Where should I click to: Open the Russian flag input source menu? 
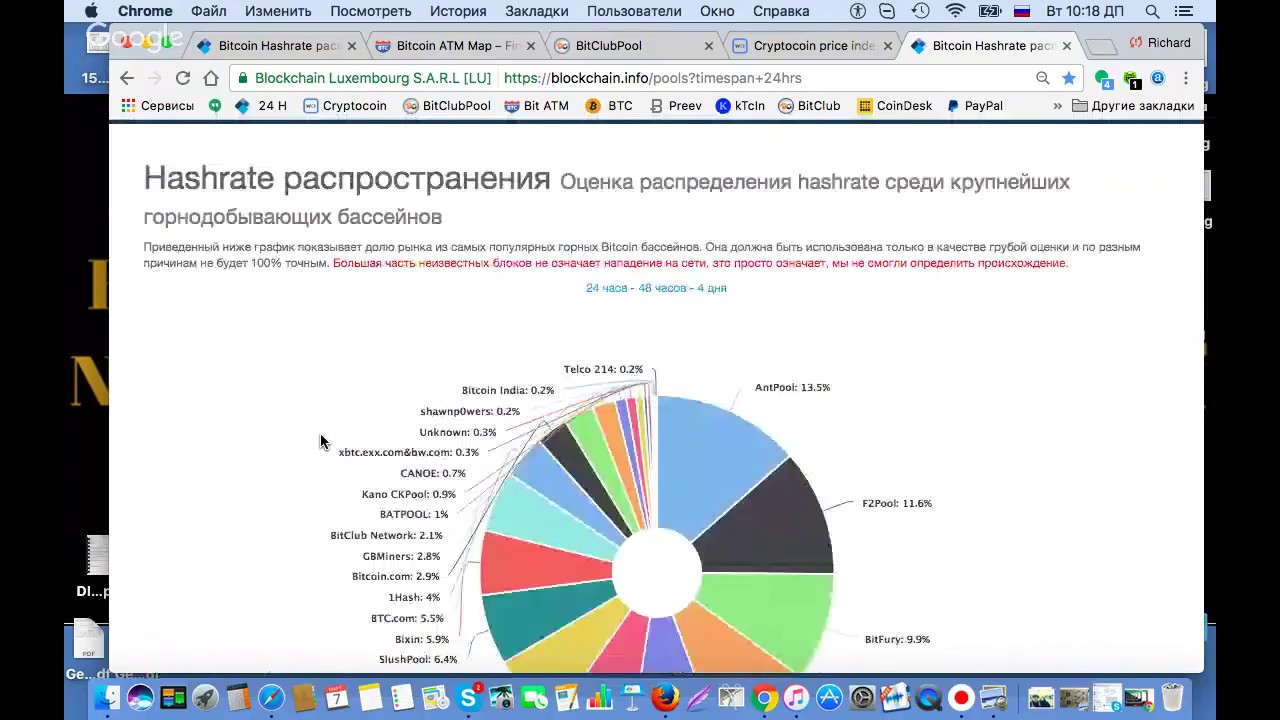1022,11
